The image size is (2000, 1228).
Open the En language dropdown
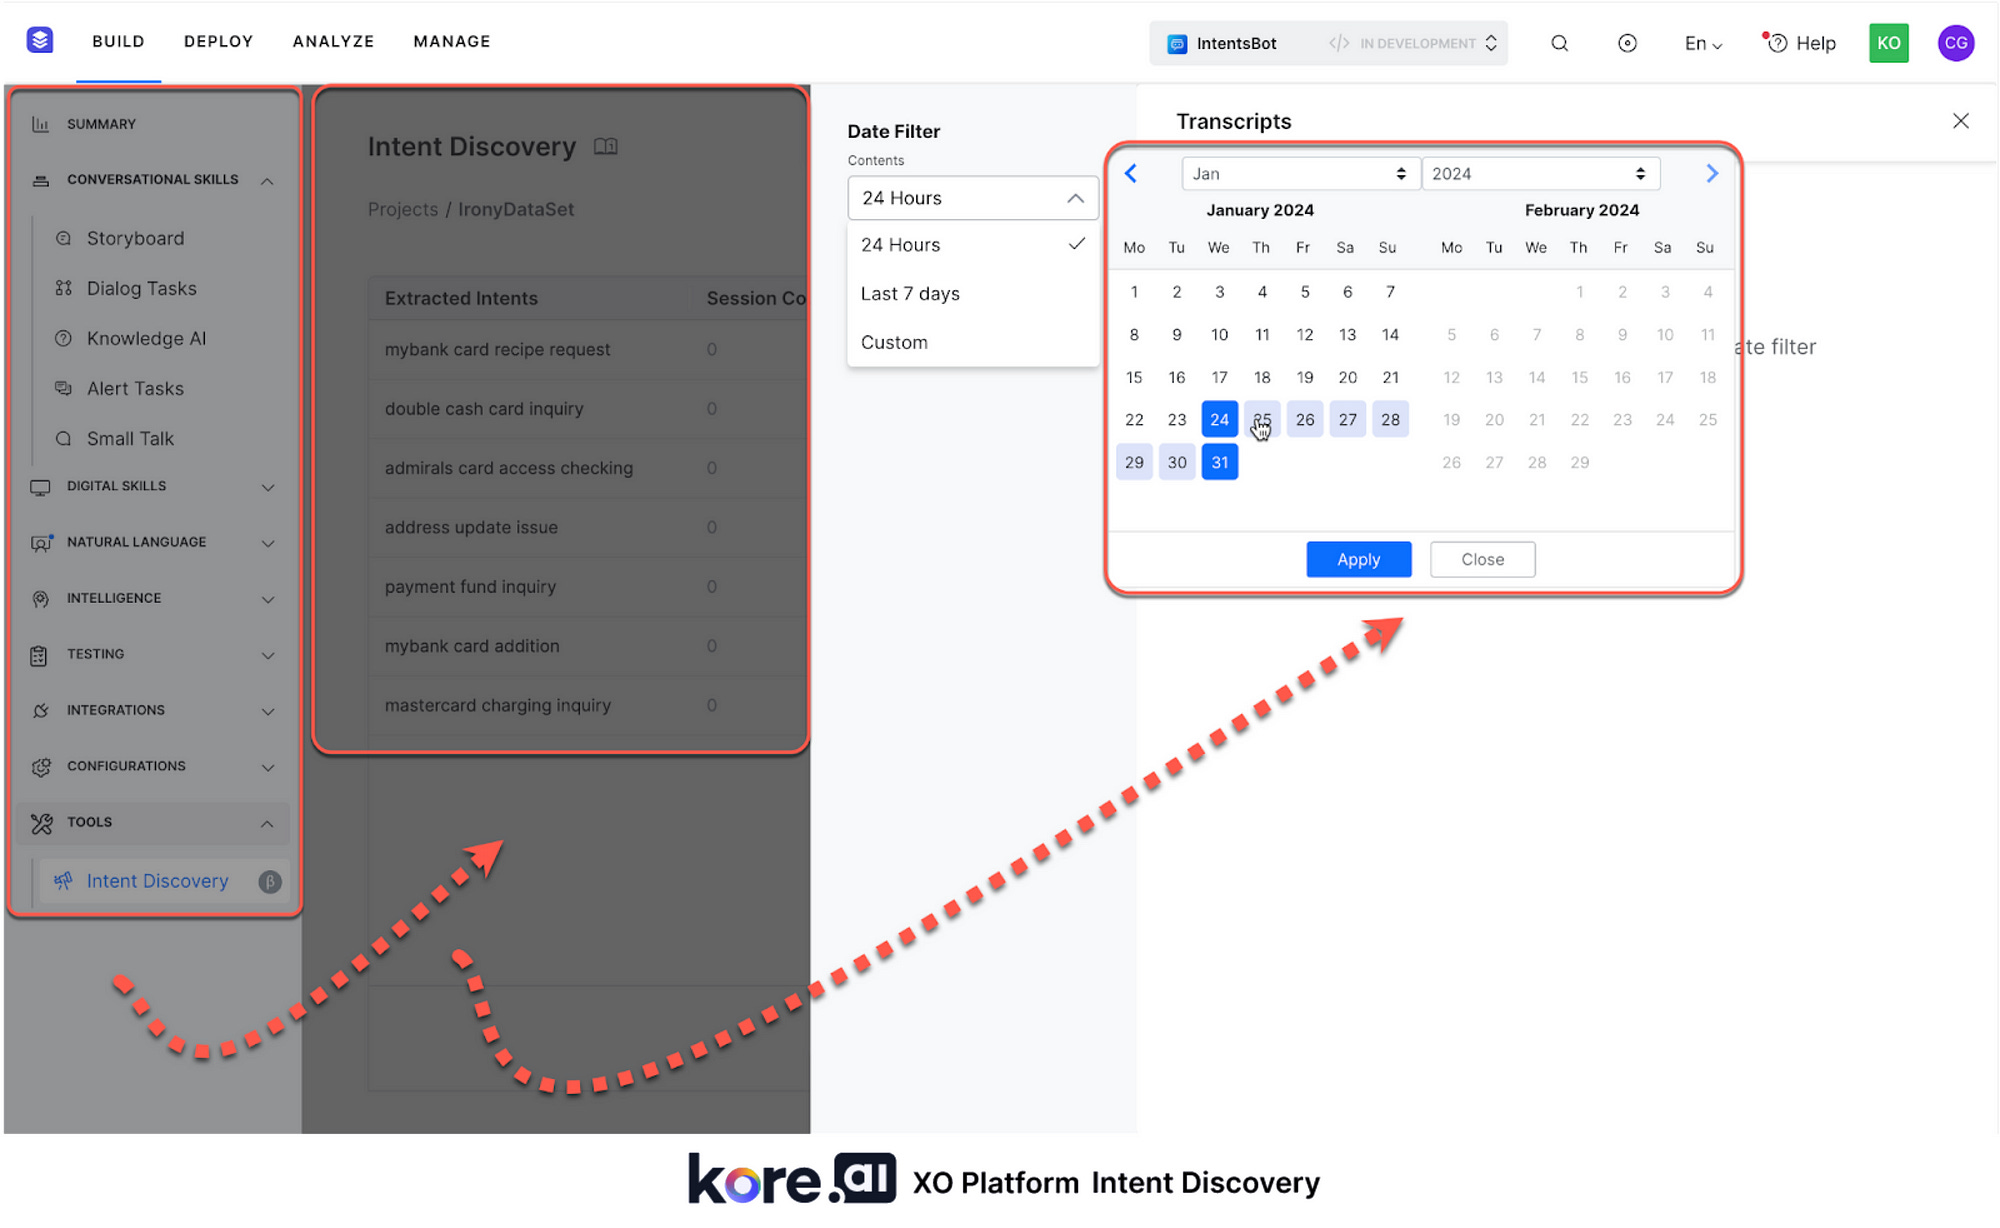click(1703, 43)
